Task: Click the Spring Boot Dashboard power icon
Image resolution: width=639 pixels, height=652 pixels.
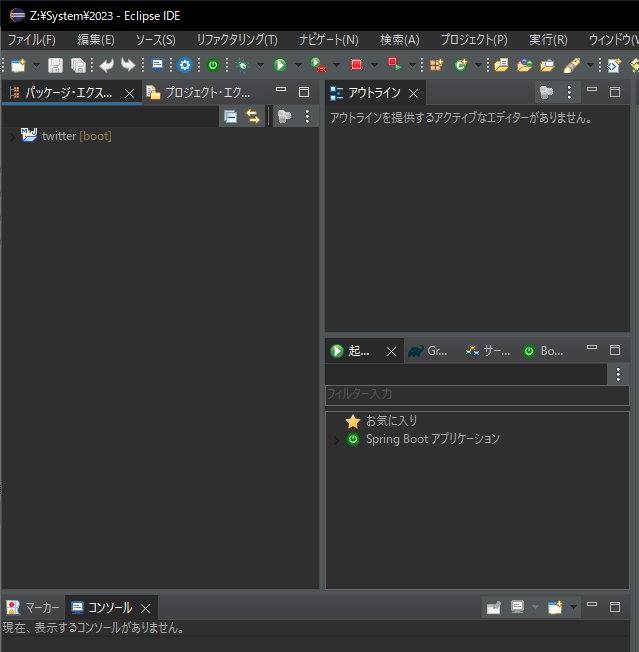Action: click(213, 65)
